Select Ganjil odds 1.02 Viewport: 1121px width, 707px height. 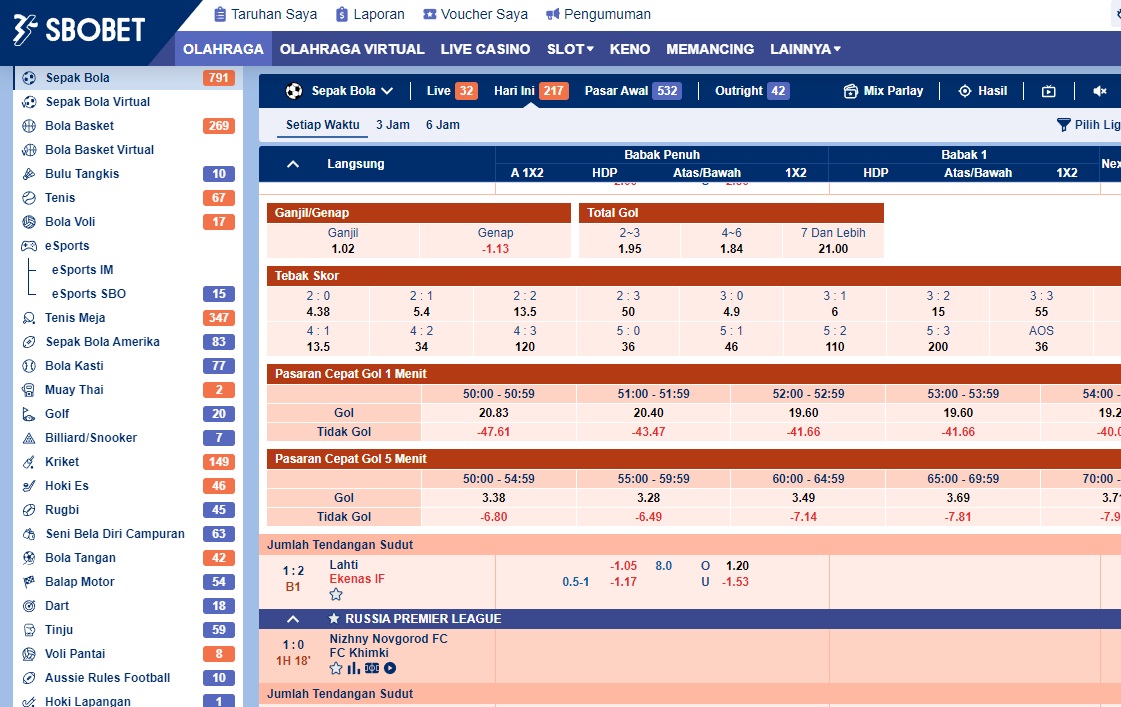coord(343,249)
